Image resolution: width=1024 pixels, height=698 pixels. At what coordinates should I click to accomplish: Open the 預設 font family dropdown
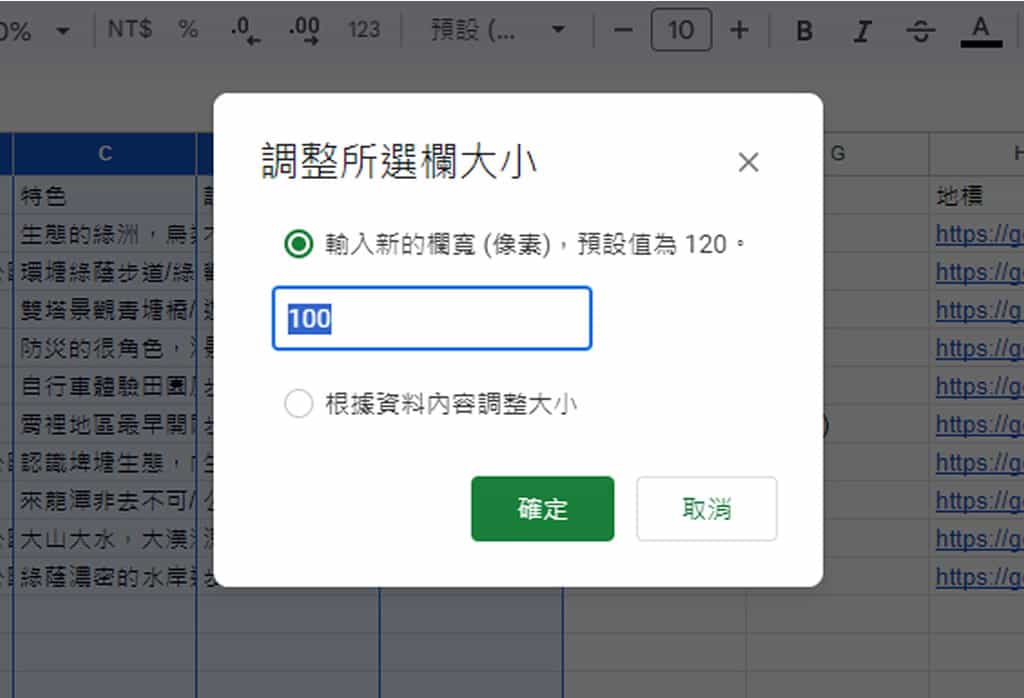(x=497, y=30)
